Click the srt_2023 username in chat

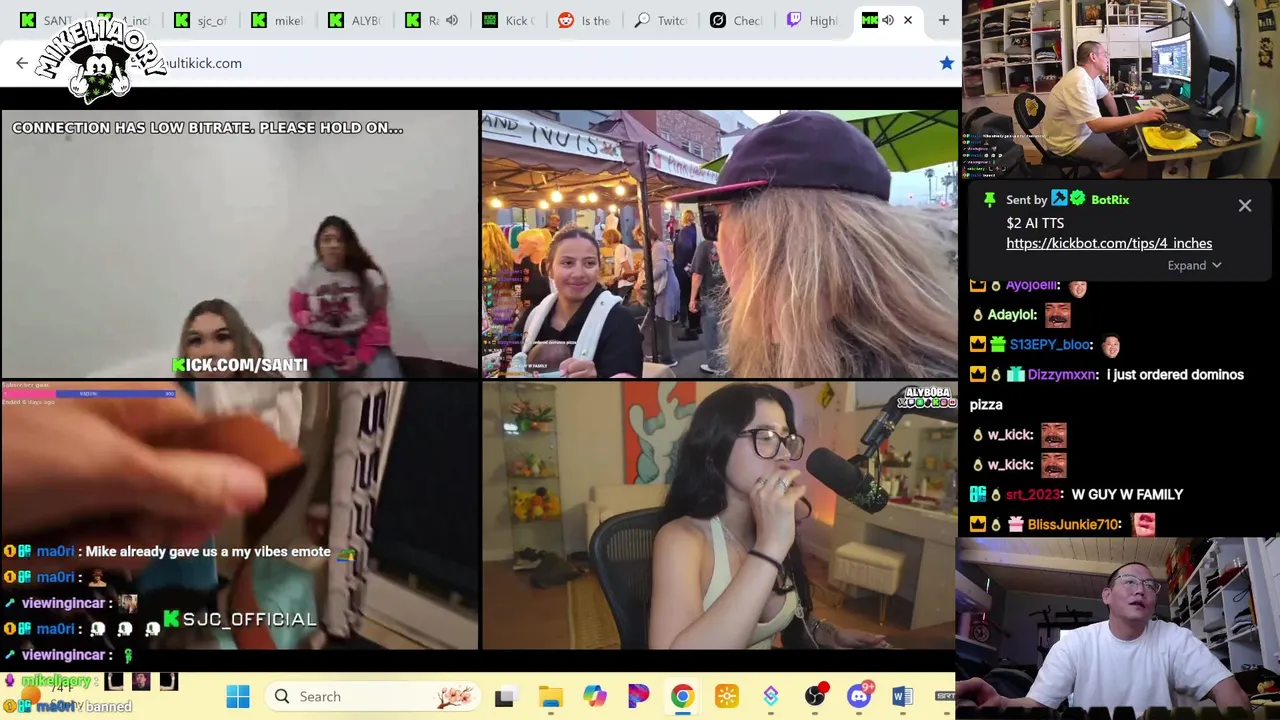[x=1034, y=495]
